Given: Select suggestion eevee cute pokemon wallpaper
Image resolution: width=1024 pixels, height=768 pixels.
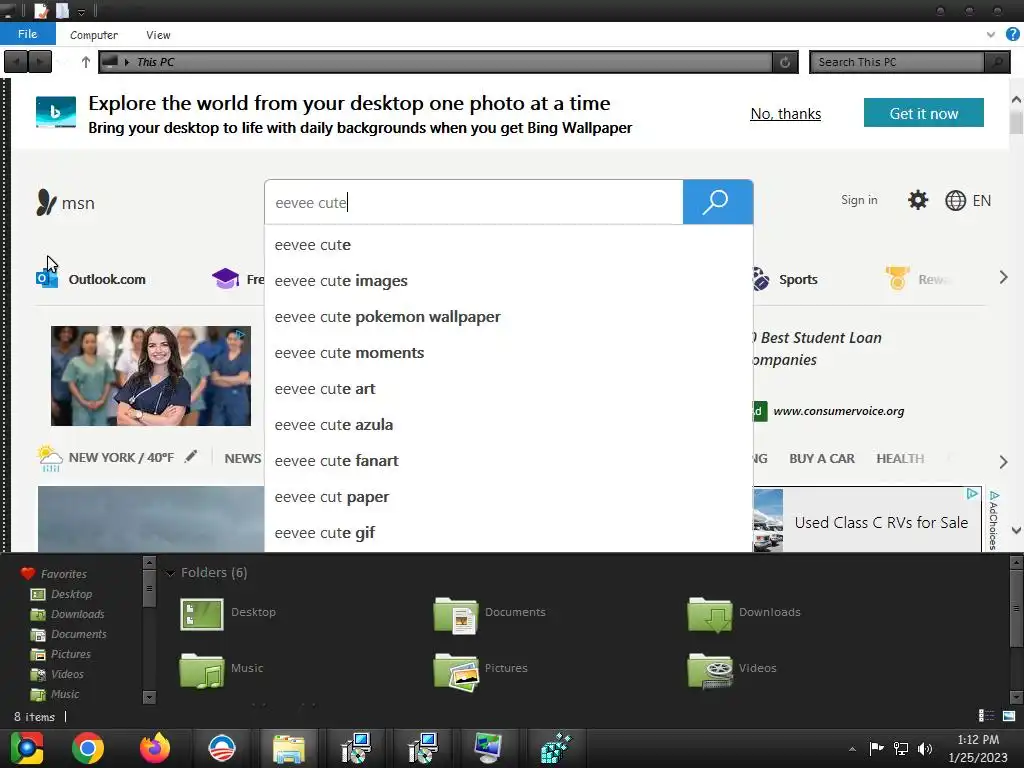Looking at the screenshot, I should coord(509,317).
